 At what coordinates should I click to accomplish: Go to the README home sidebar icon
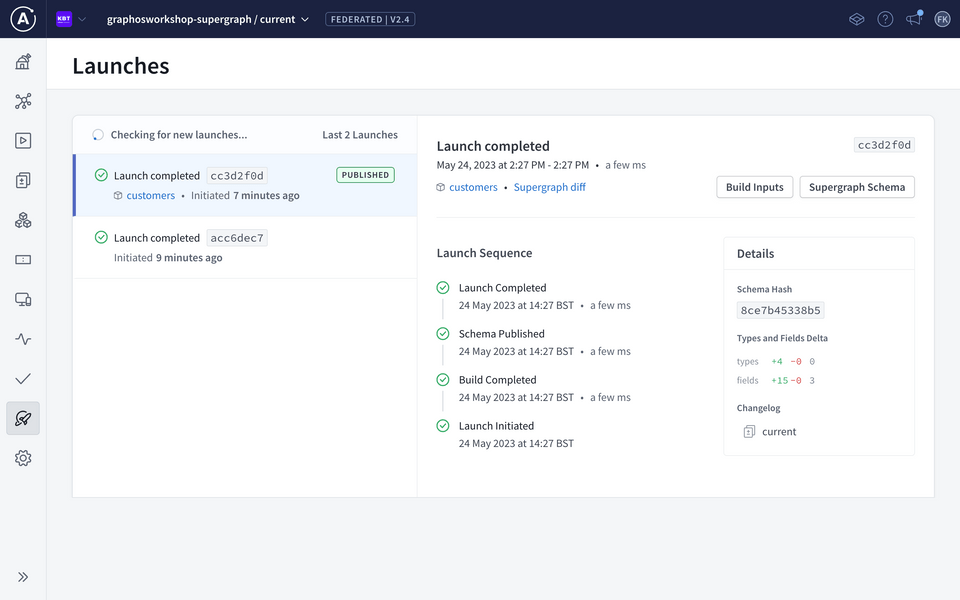pyautogui.click(x=23, y=61)
